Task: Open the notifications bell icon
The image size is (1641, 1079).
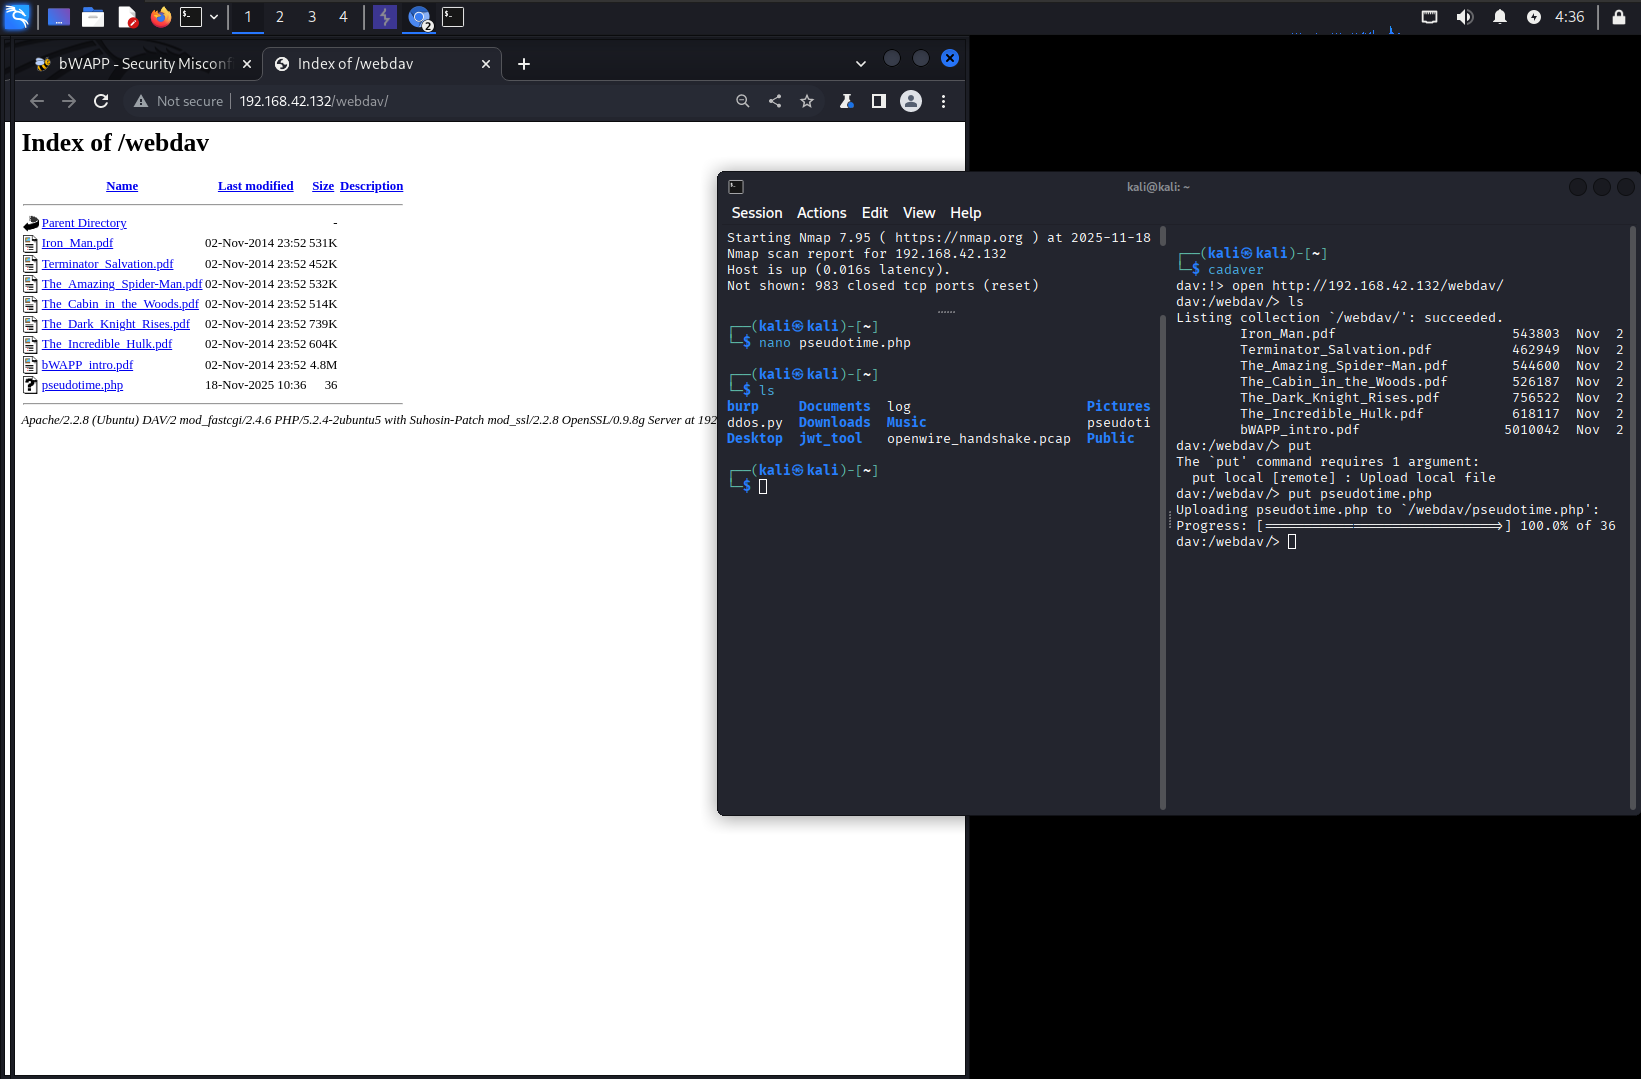Action: (1500, 17)
